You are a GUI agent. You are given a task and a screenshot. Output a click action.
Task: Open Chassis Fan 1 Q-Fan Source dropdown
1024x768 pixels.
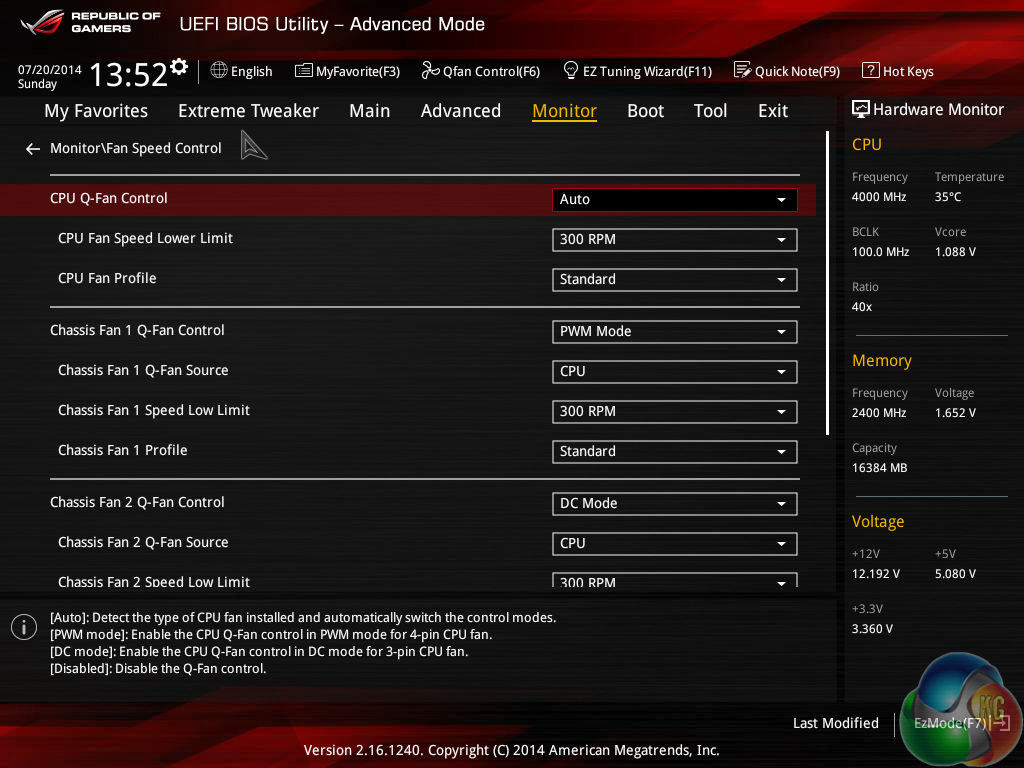coord(675,372)
